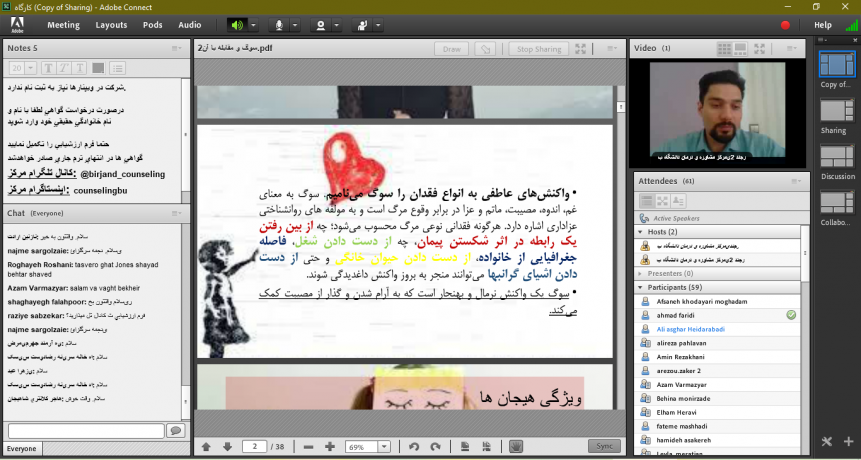Toggle the webcam button
Viewport: 861px width, 460px height.
321,25
